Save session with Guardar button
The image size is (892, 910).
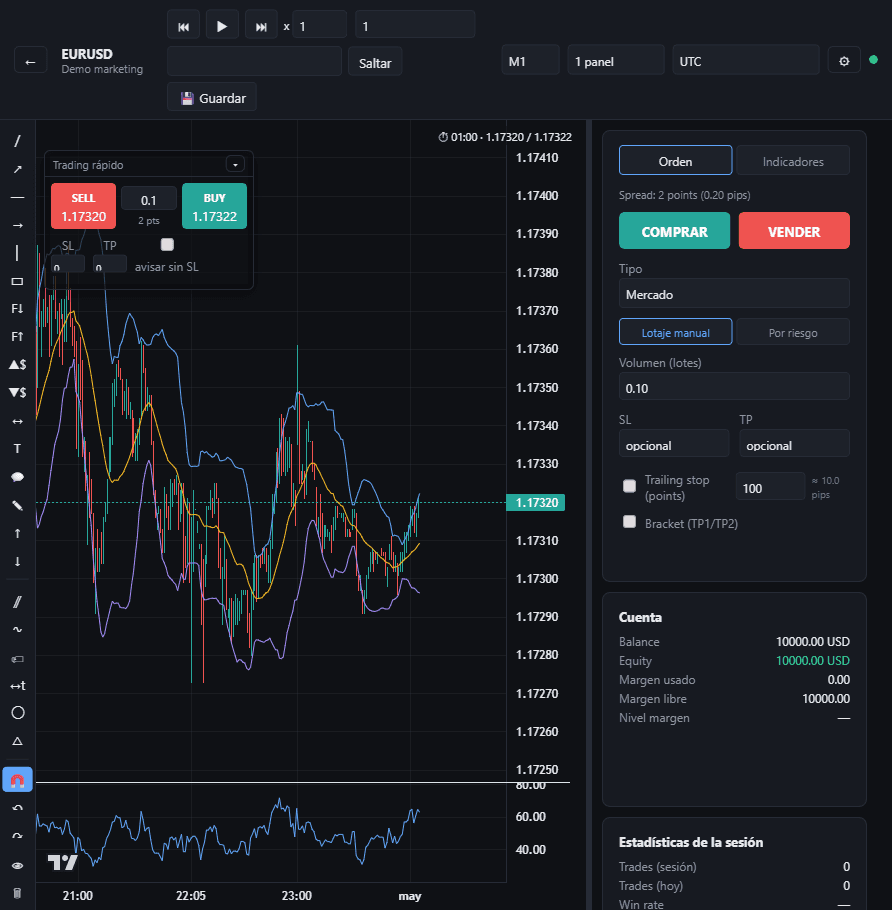212,98
